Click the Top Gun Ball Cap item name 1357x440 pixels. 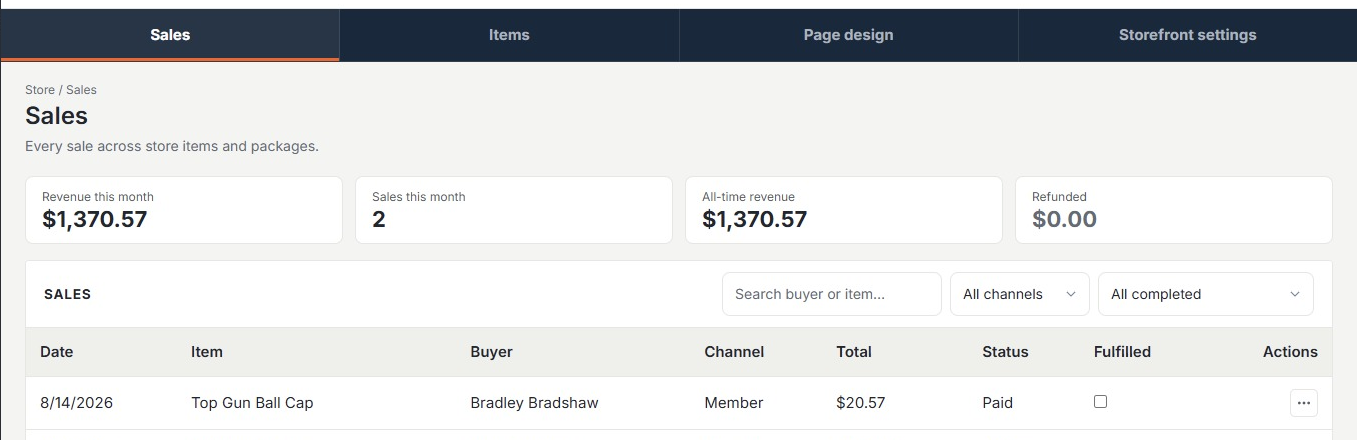click(x=252, y=403)
